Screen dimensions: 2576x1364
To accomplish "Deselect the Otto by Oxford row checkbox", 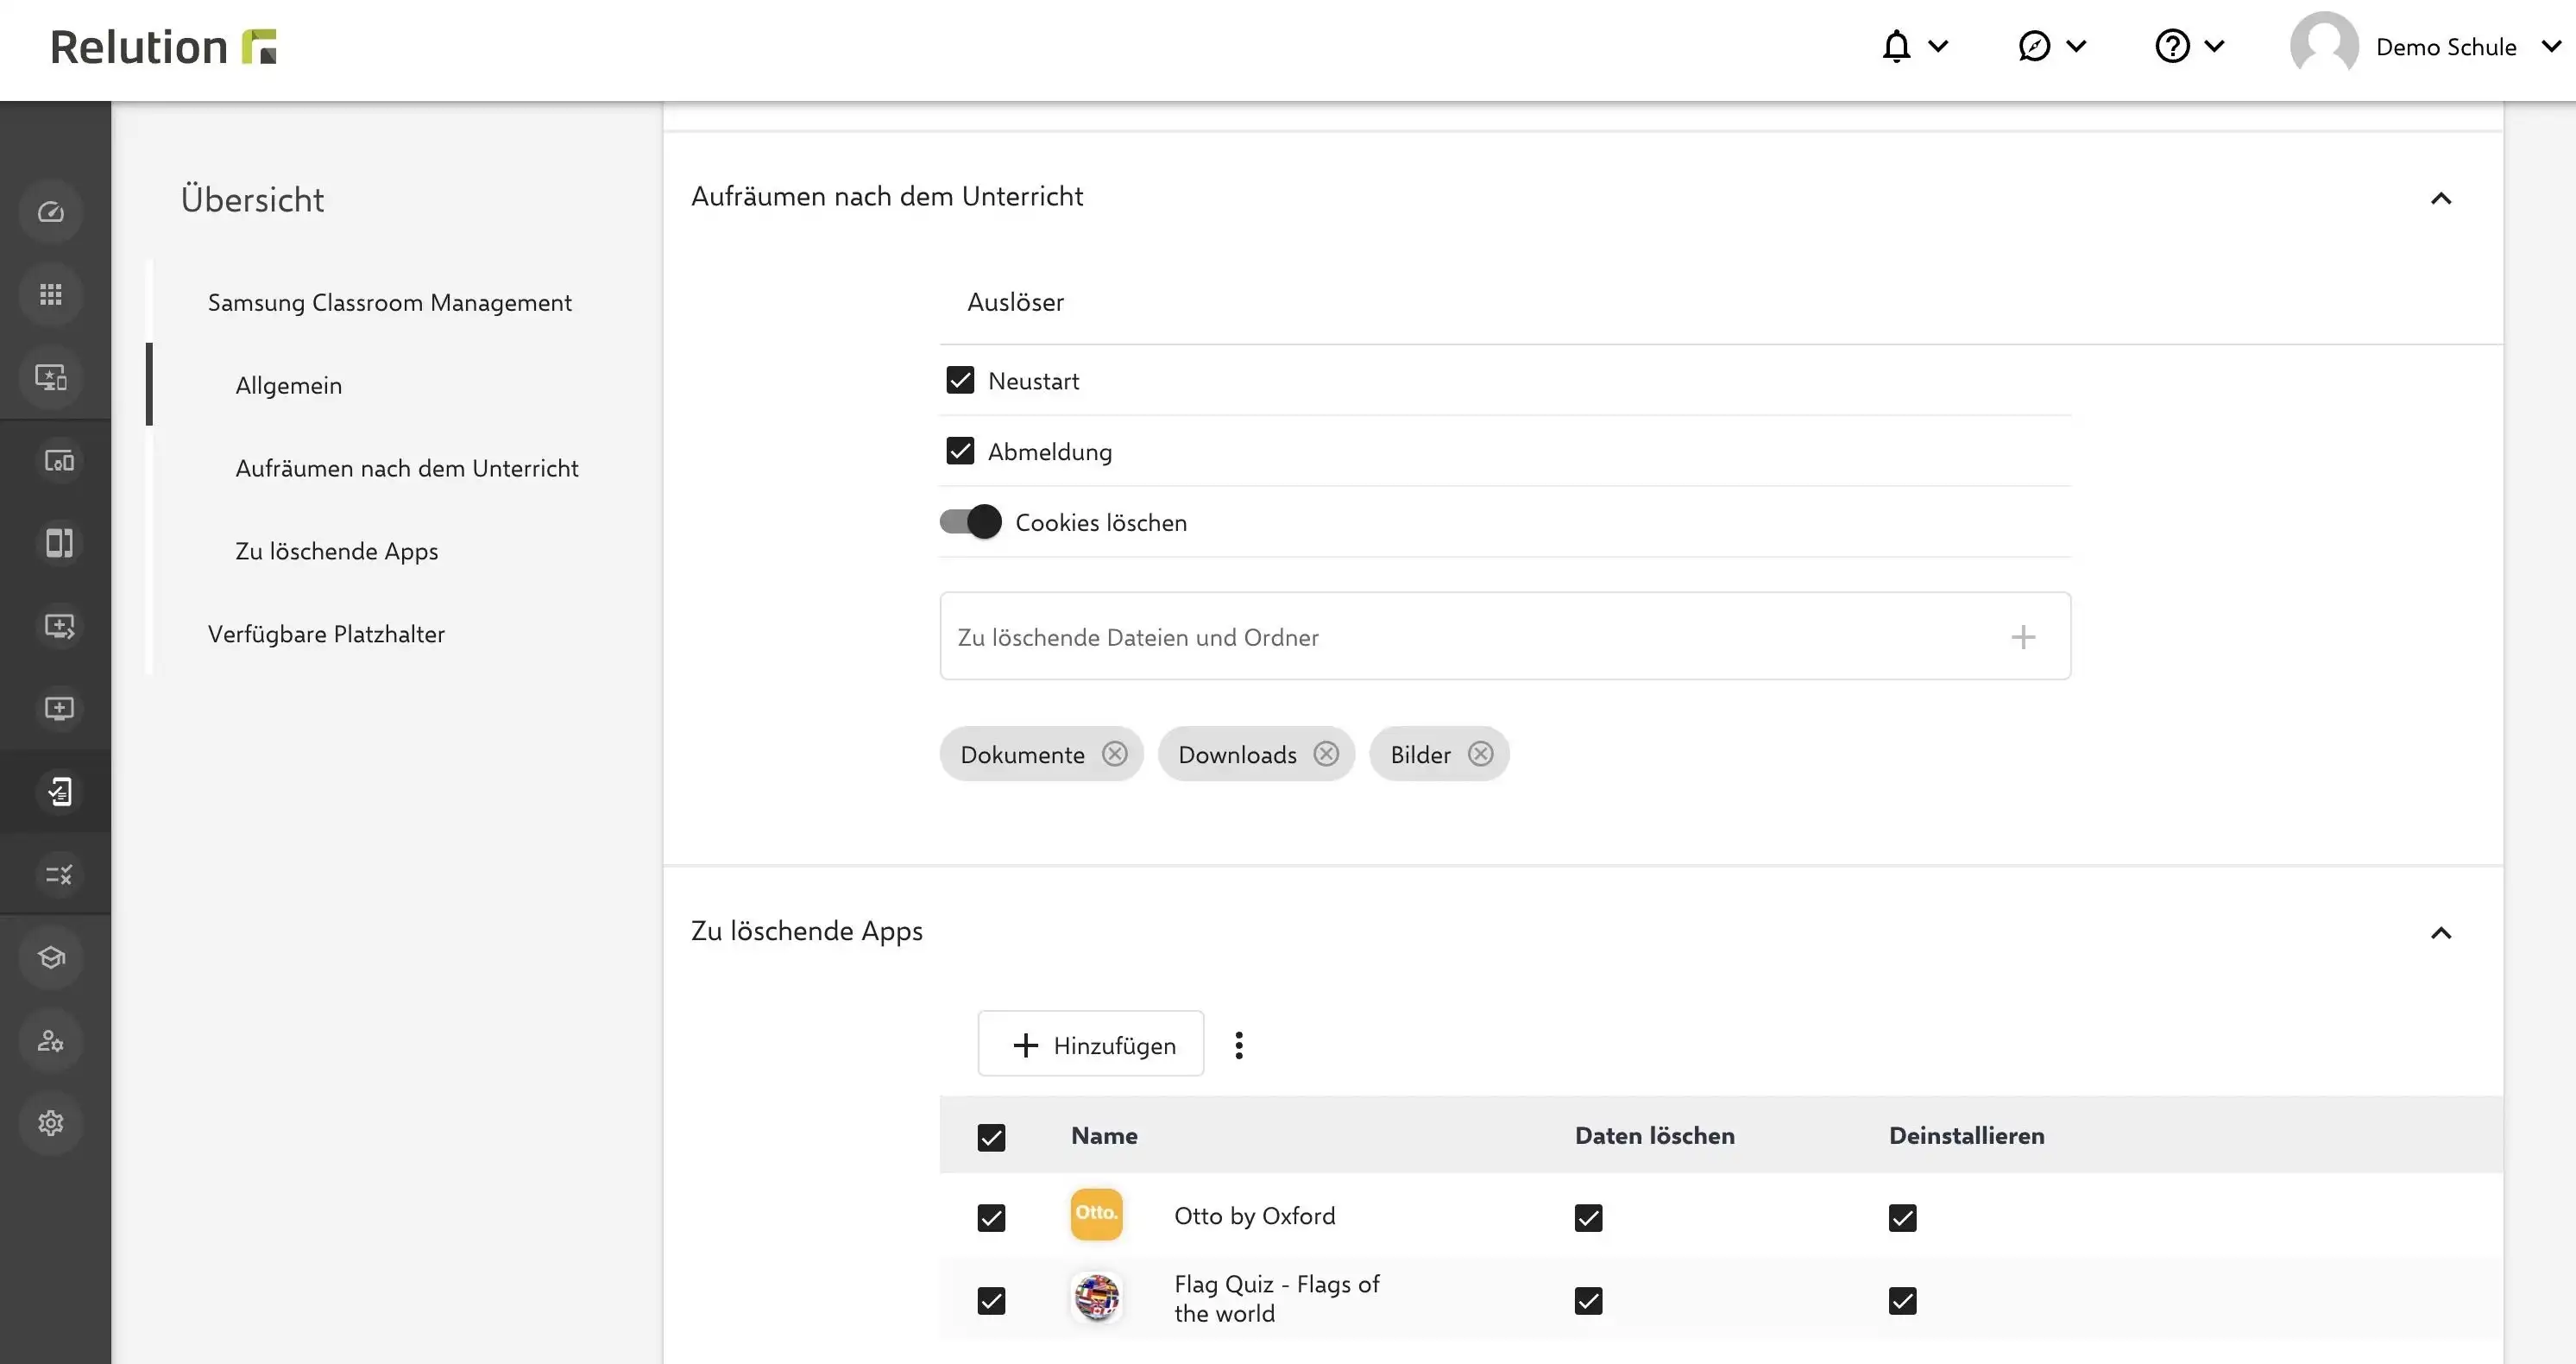I will (991, 1218).
